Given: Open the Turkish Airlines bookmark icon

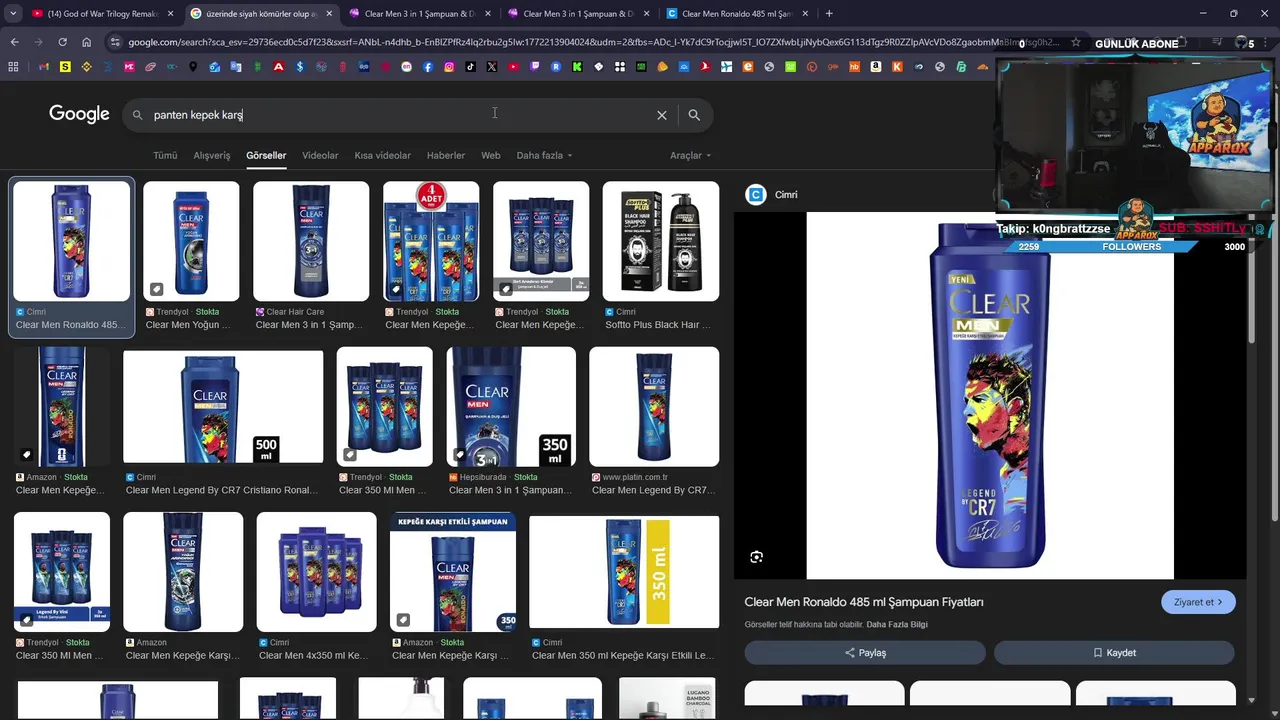Looking at the screenshot, I should [x=705, y=67].
